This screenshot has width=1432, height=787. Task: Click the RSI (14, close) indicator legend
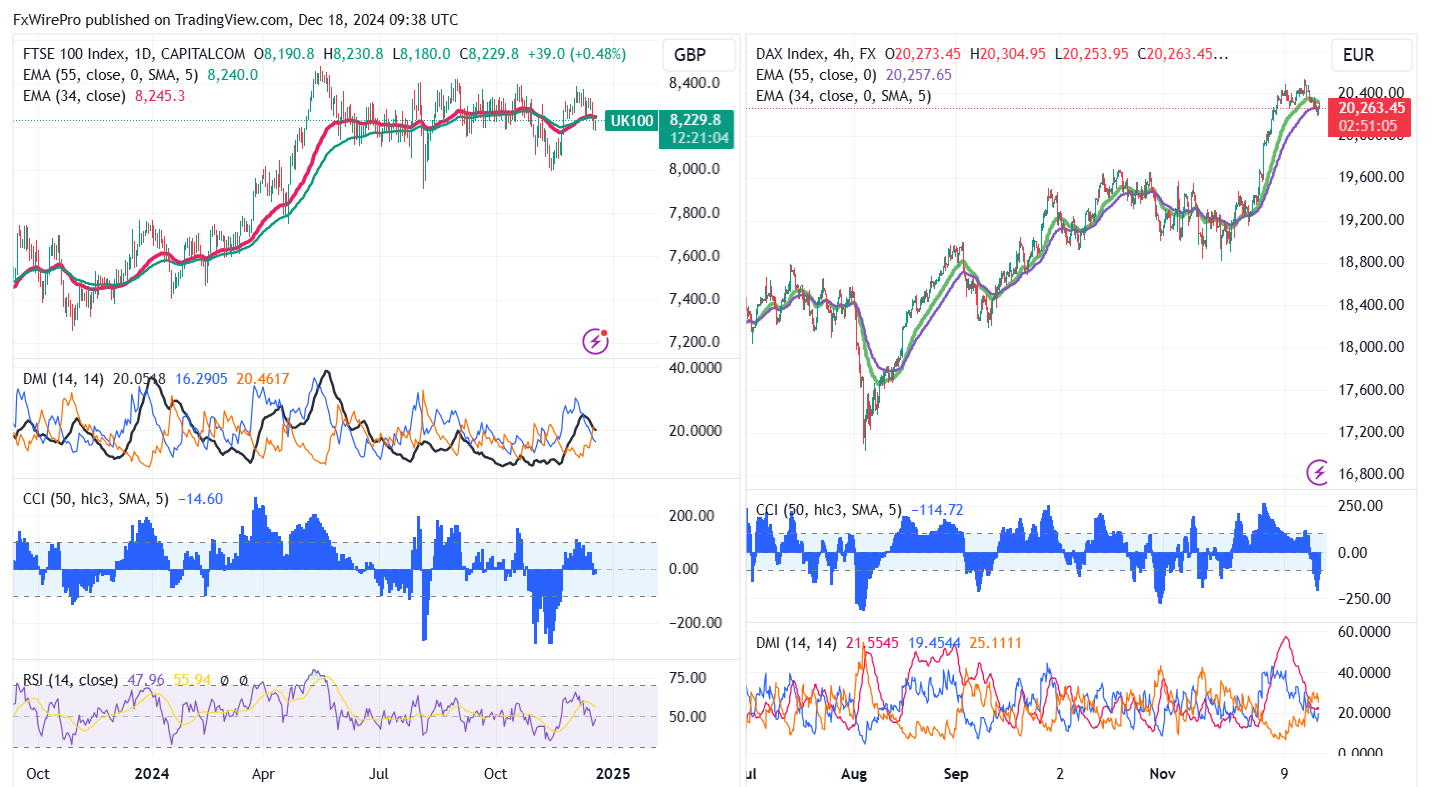click(70, 681)
